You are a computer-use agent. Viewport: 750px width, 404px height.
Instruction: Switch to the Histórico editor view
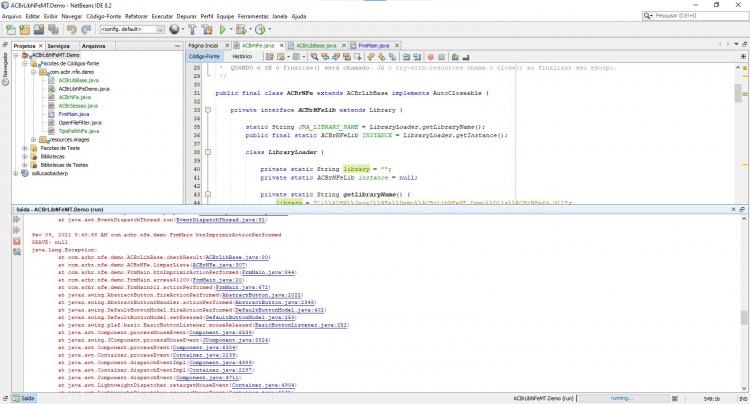click(x=242, y=56)
